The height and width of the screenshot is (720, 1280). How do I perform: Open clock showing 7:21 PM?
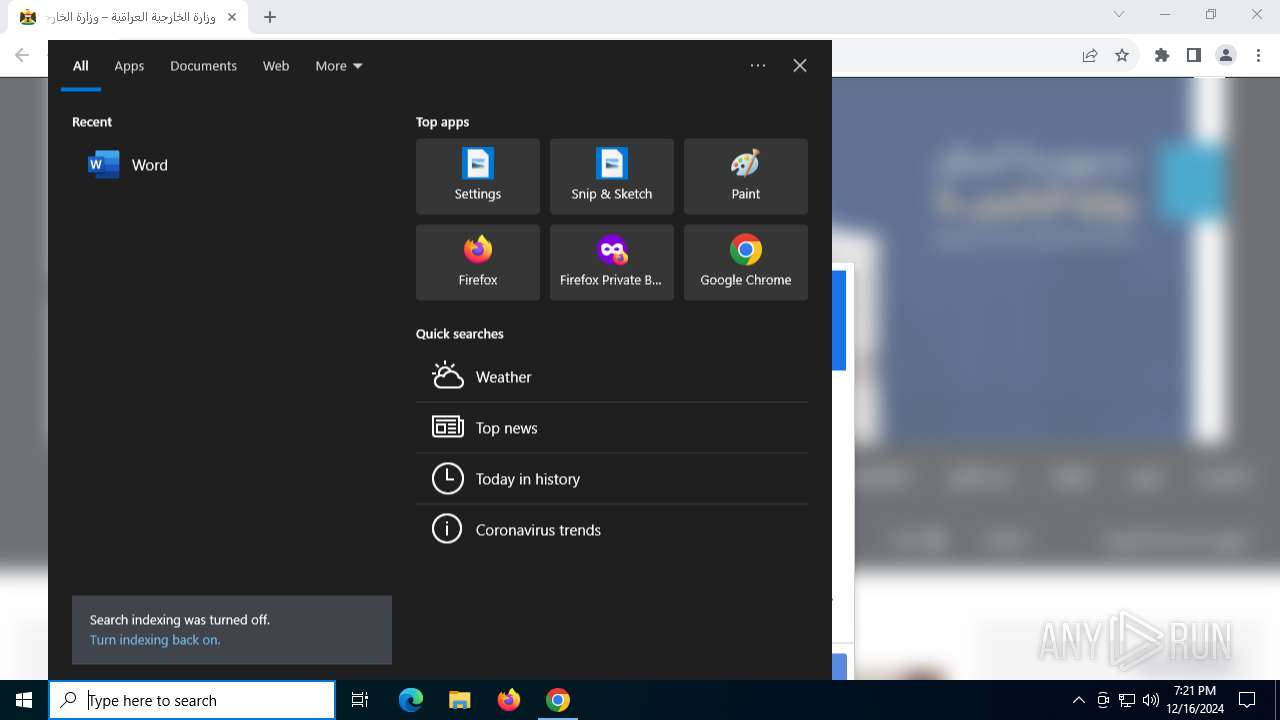click(x=1194, y=700)
